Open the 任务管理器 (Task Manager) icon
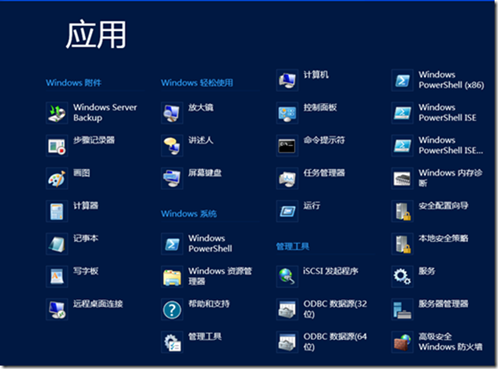498x369 pixels. (287, 178)
